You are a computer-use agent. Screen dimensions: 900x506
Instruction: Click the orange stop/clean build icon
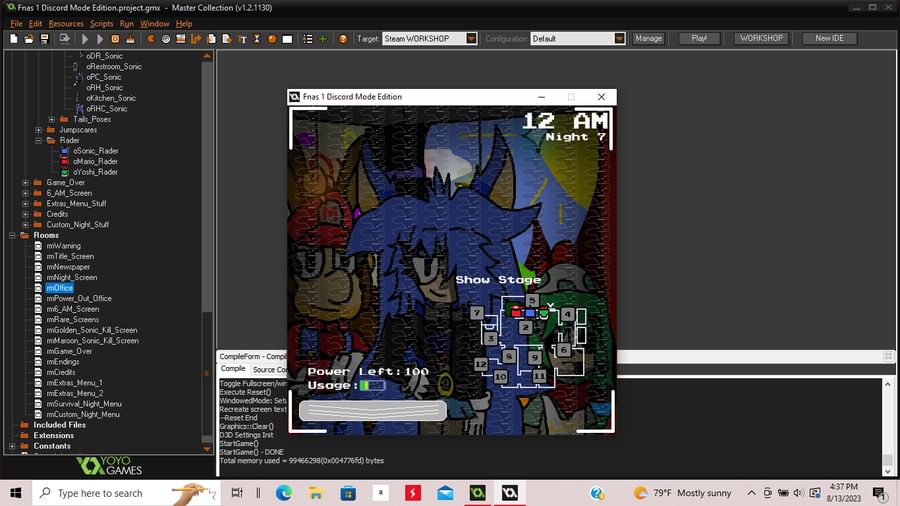pos(115,39)
